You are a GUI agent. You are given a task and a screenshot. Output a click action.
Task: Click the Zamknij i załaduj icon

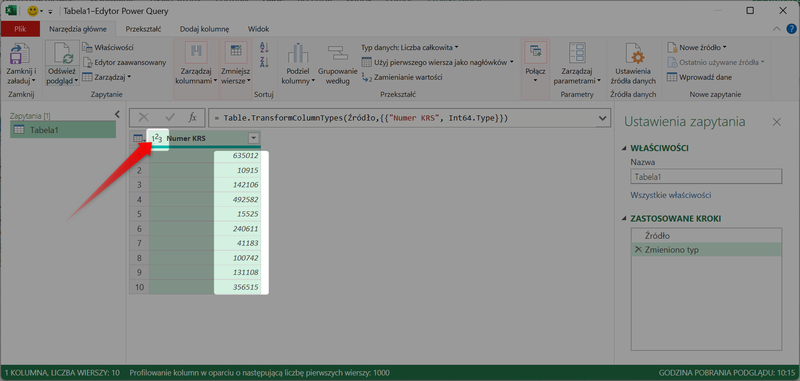[19, 53]
